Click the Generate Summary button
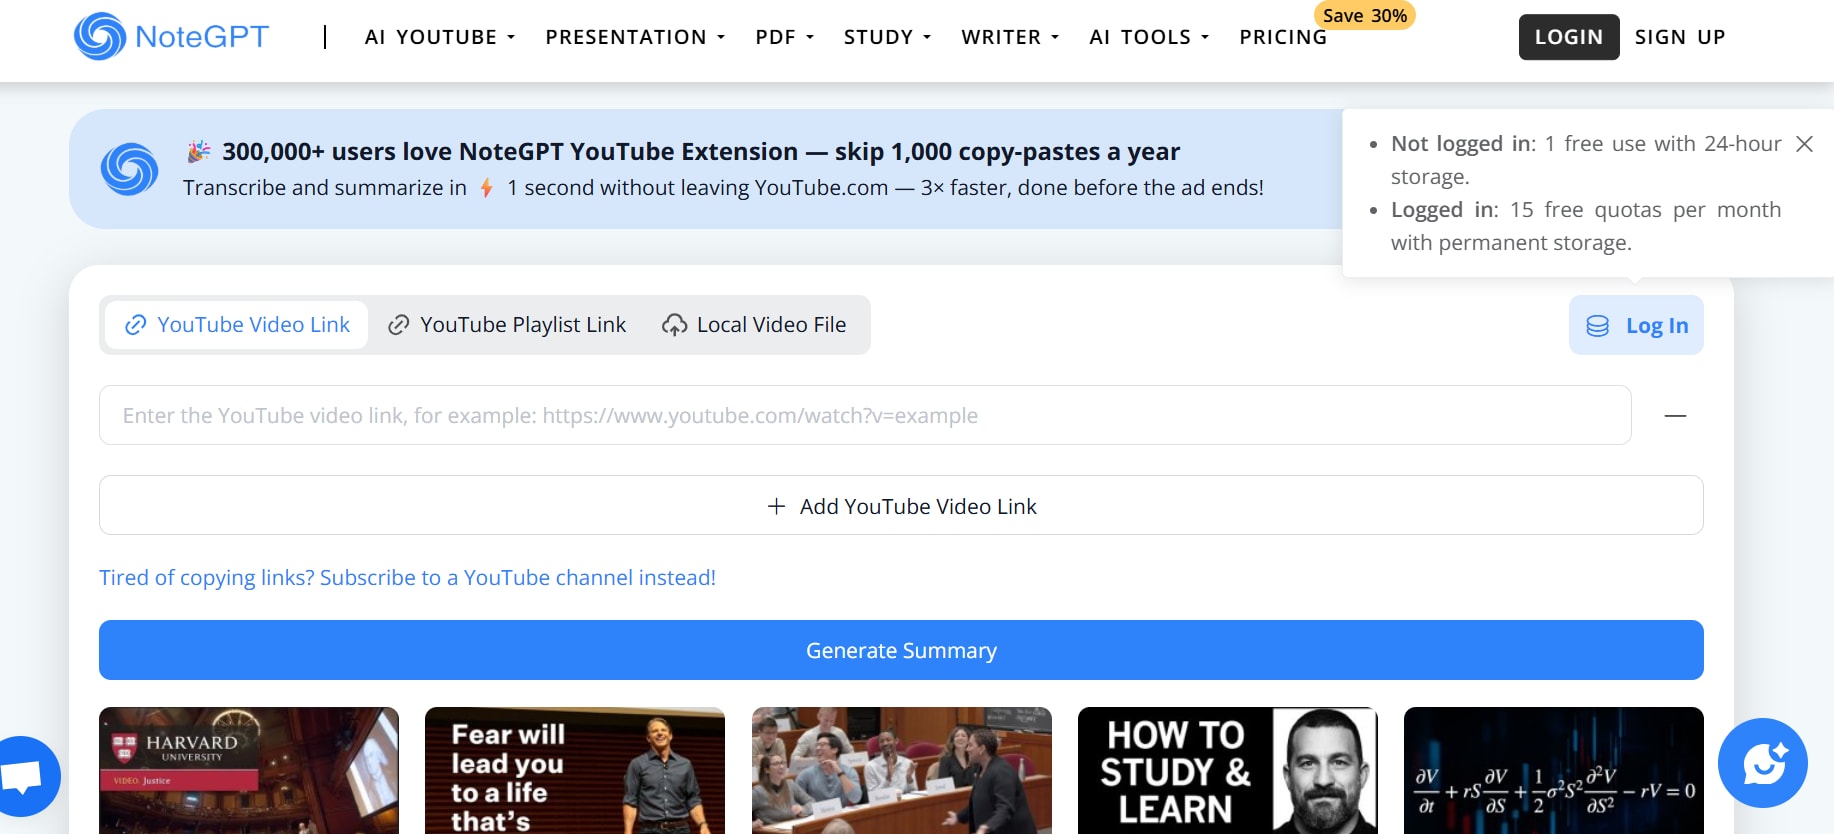Viewport: 1834px width, 834px height. (x=901, y=650)
